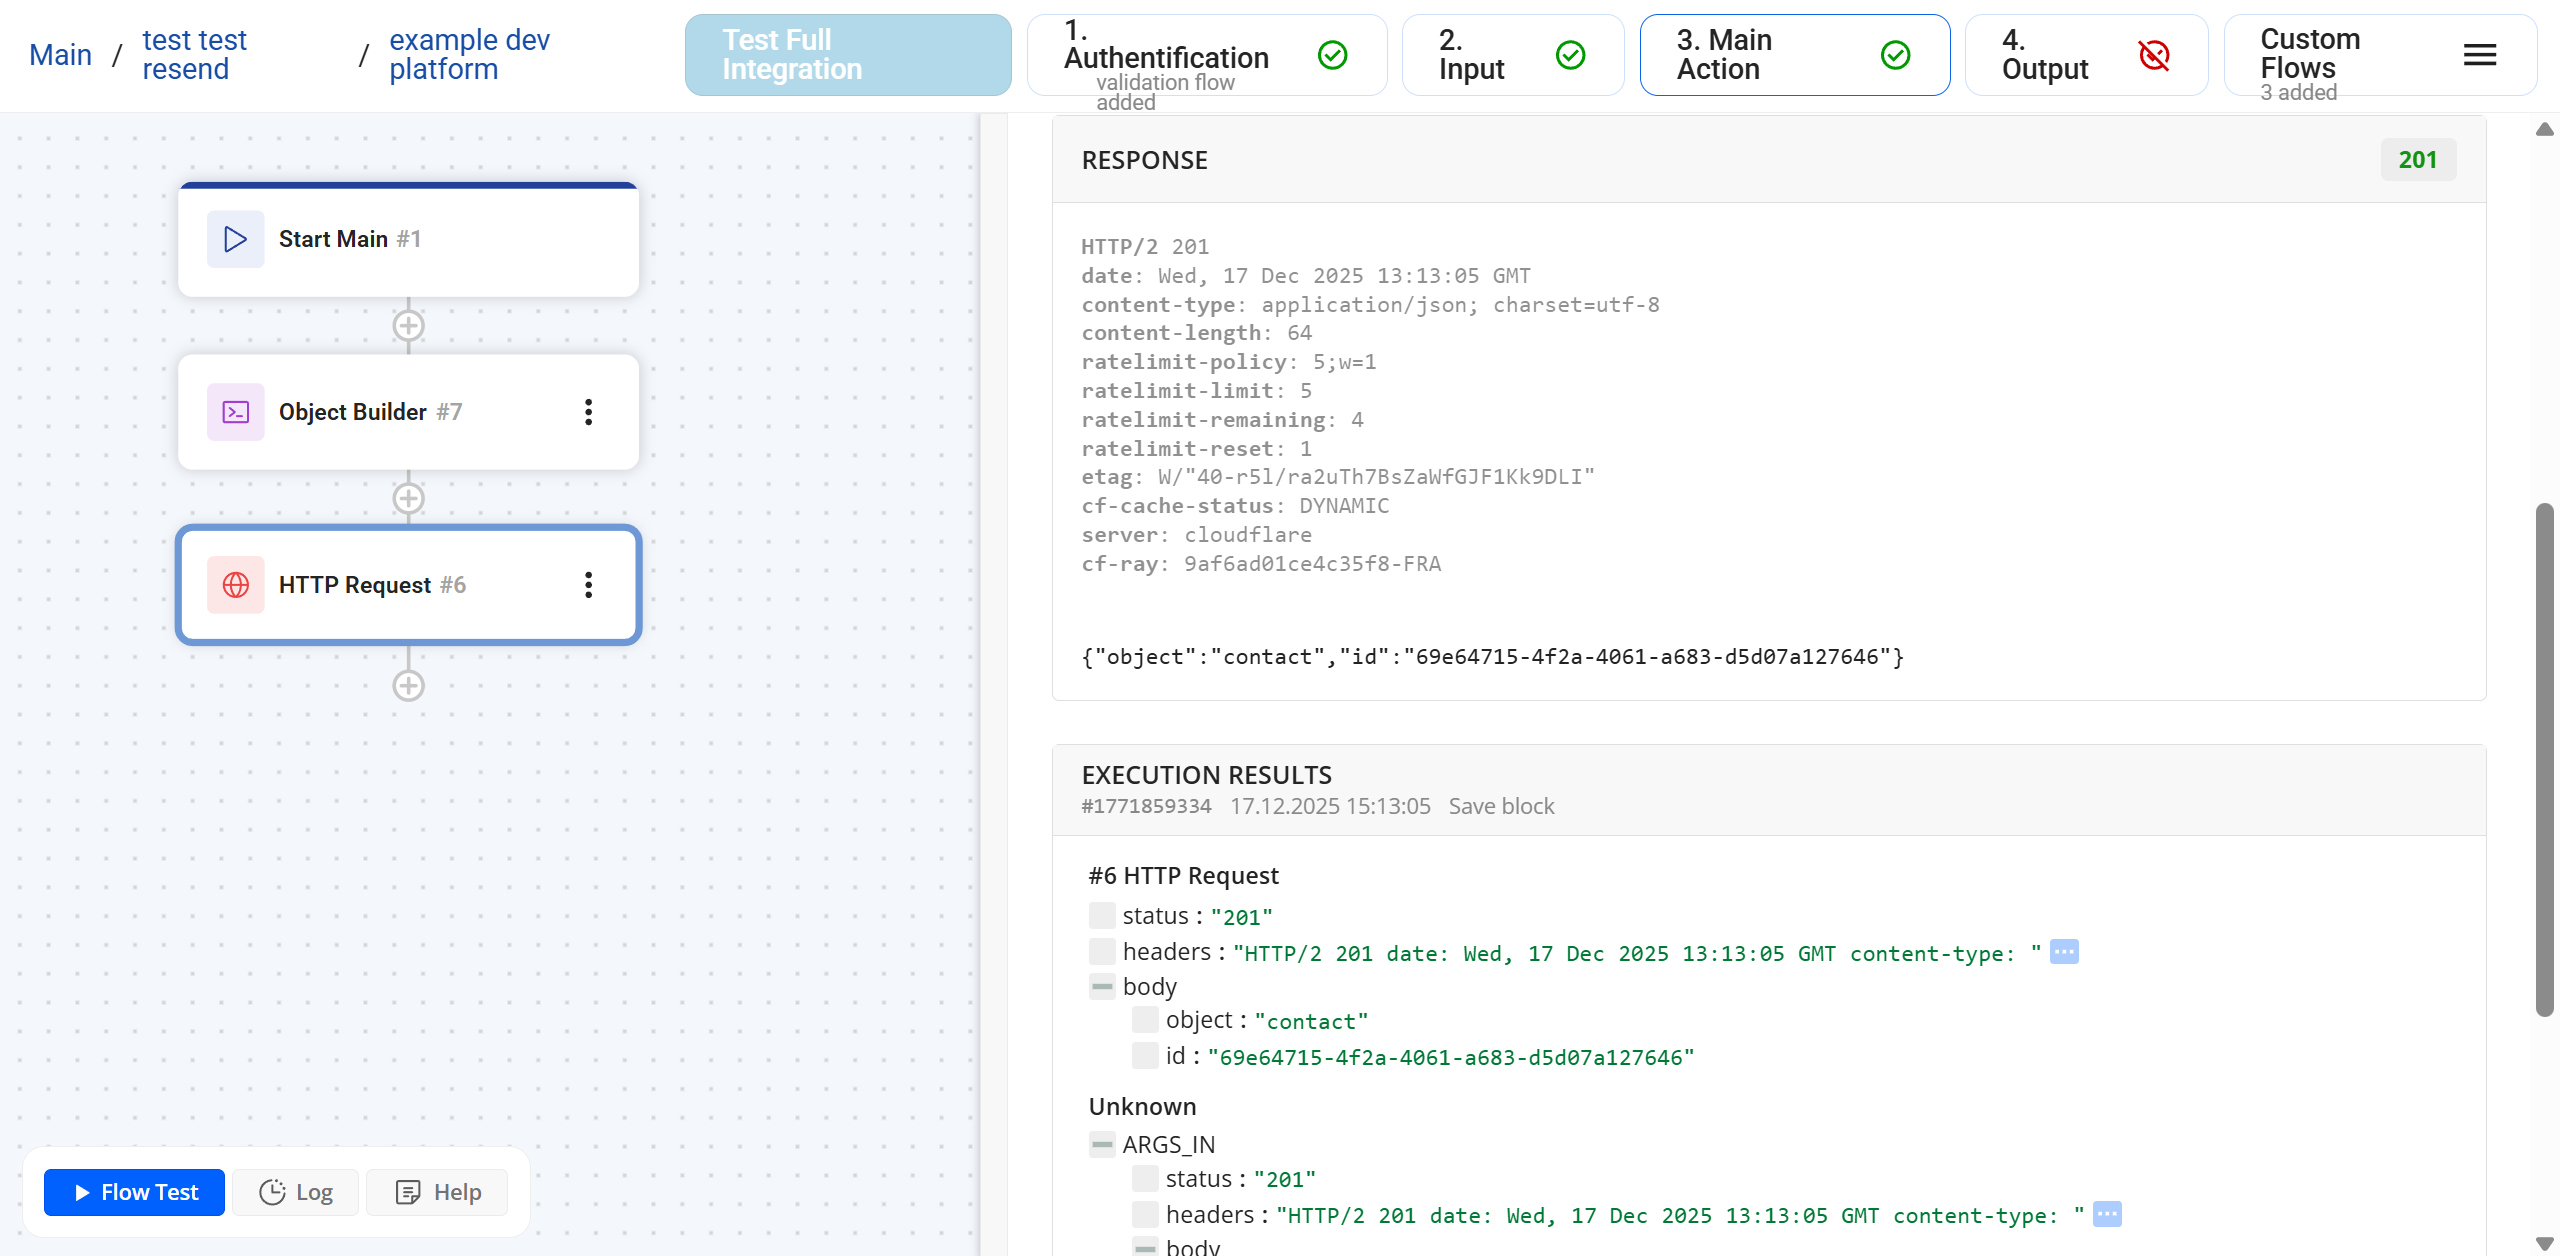Screen dimensions: 2560x1256
Task: Collapse the ARGS_IN tree section
Action: (x=1102, y=1145)
